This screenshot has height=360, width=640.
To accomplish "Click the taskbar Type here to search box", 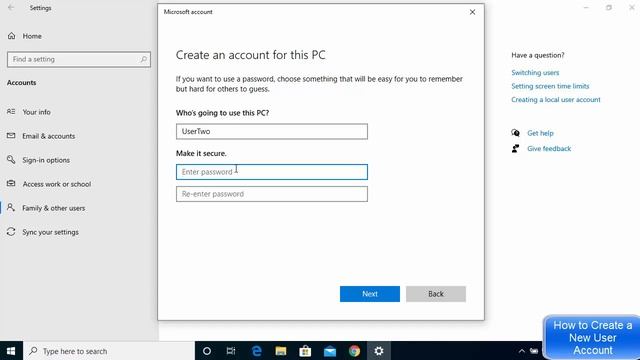I will click(109, 351).
